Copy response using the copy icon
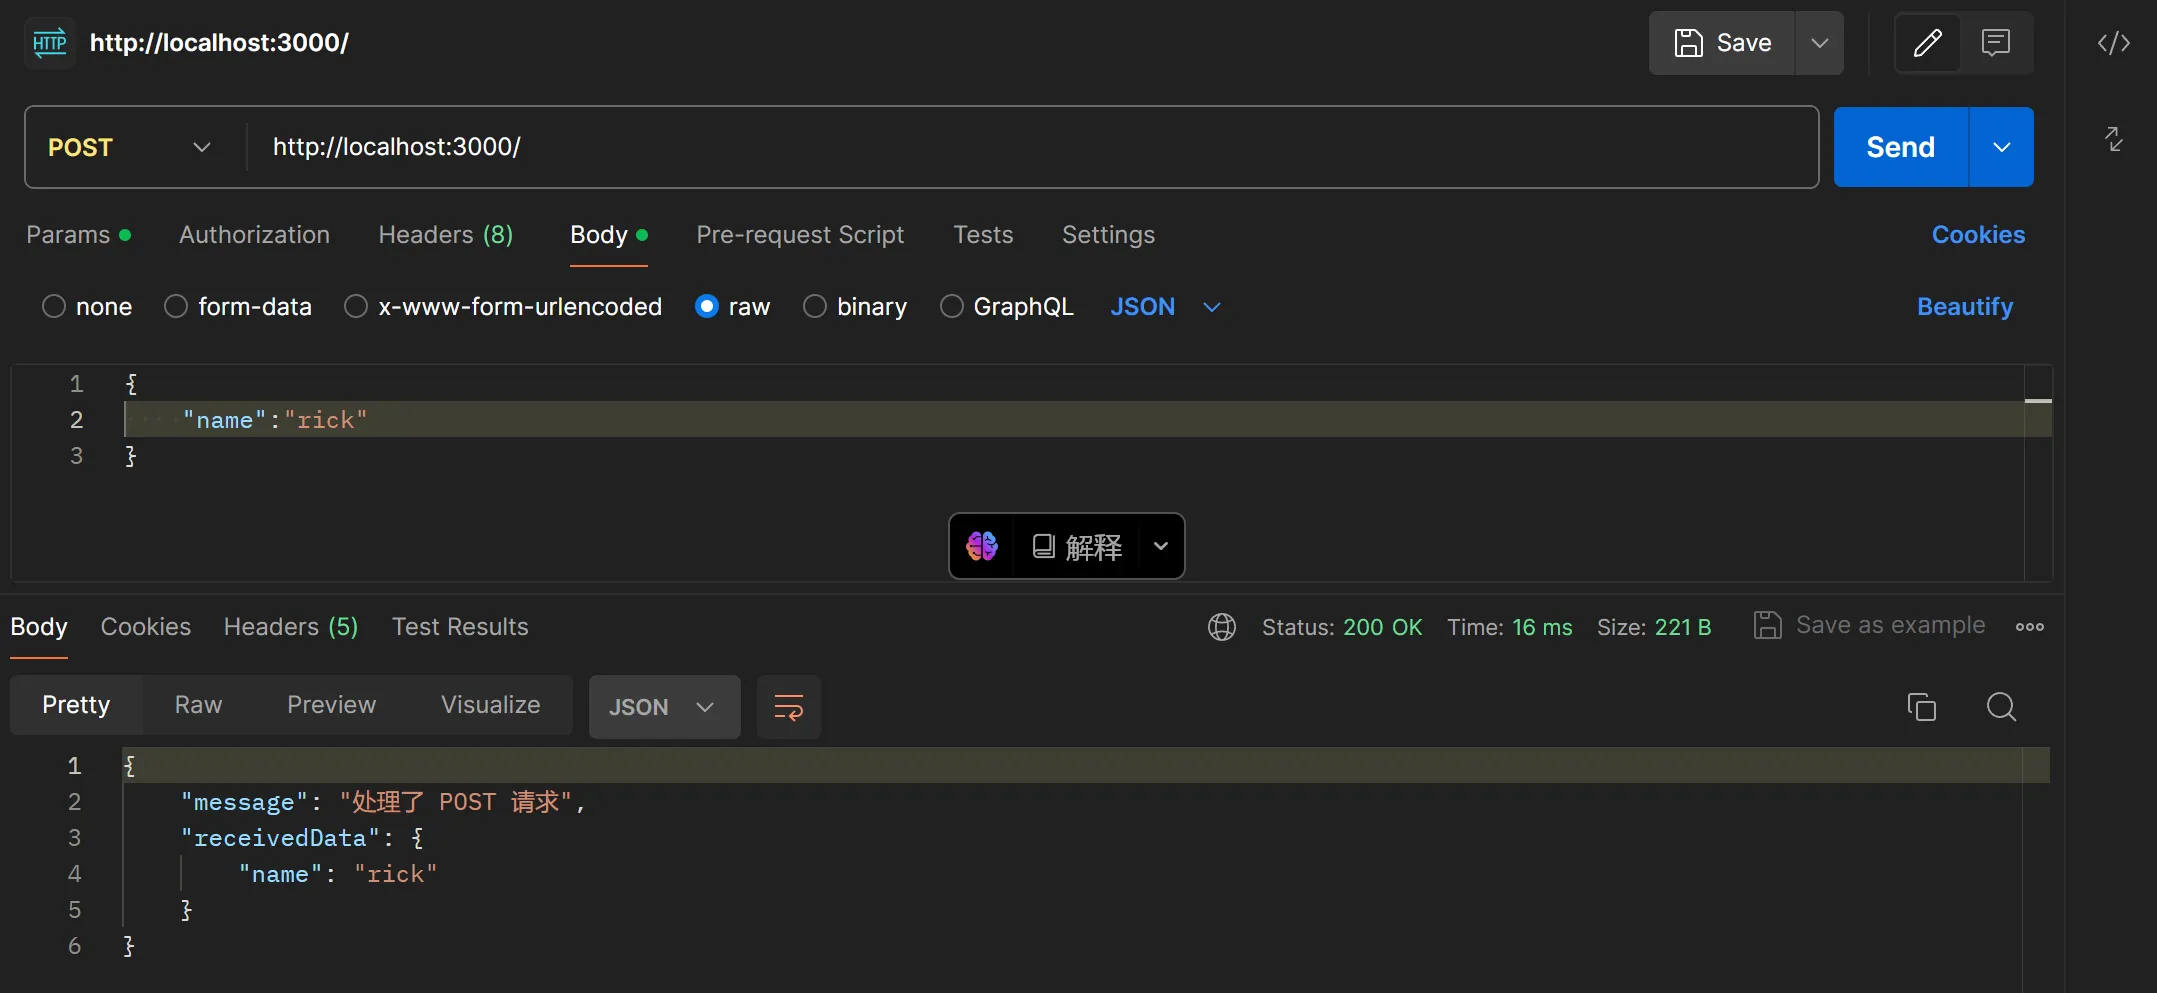 1921,707
